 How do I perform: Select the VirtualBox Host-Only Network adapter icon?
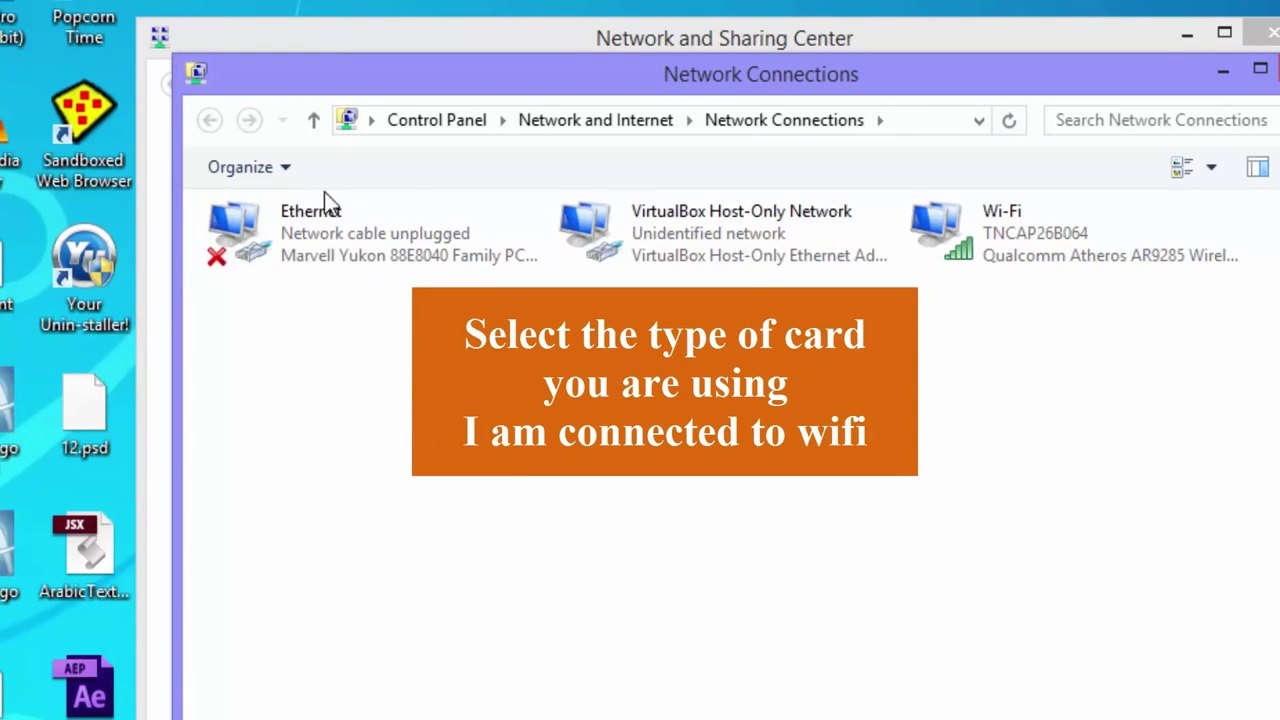tap(589, 233)
